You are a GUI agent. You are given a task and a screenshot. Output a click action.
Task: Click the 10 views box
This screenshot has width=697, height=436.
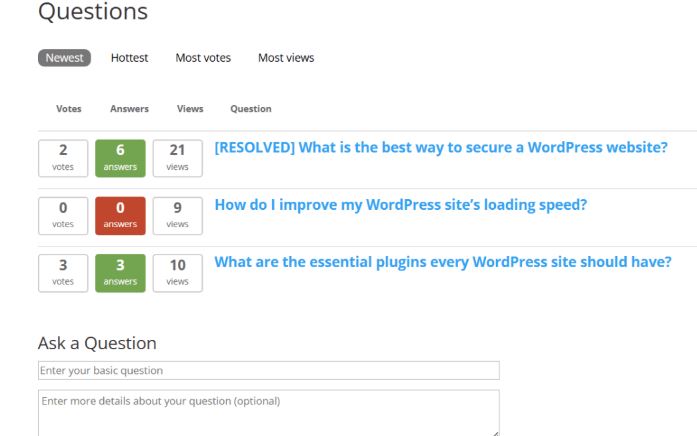[178, 273]
